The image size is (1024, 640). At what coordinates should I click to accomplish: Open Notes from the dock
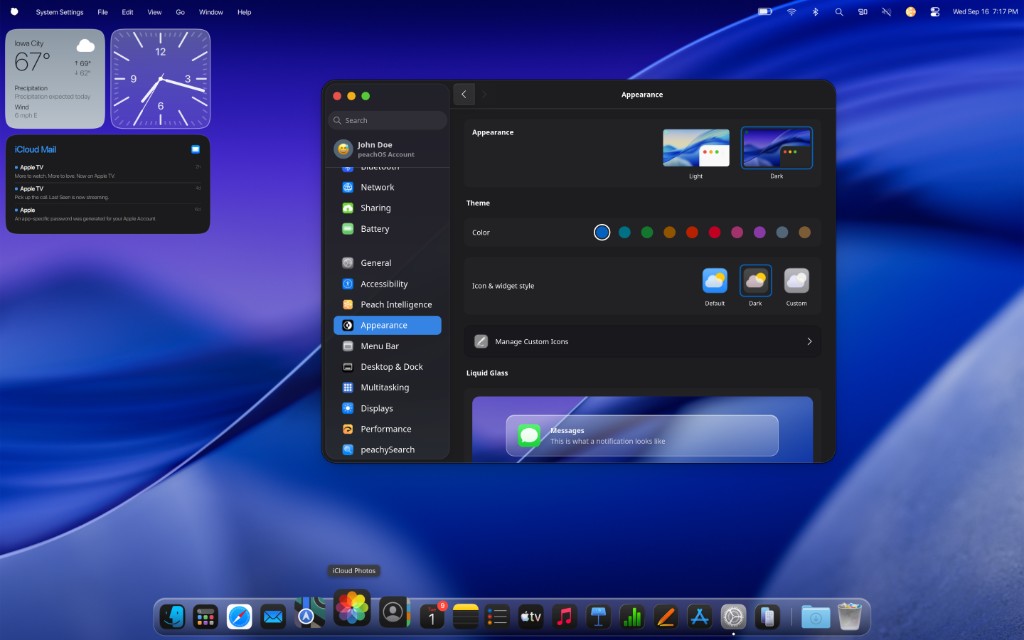pyautogui.click(x=466, y=616)
